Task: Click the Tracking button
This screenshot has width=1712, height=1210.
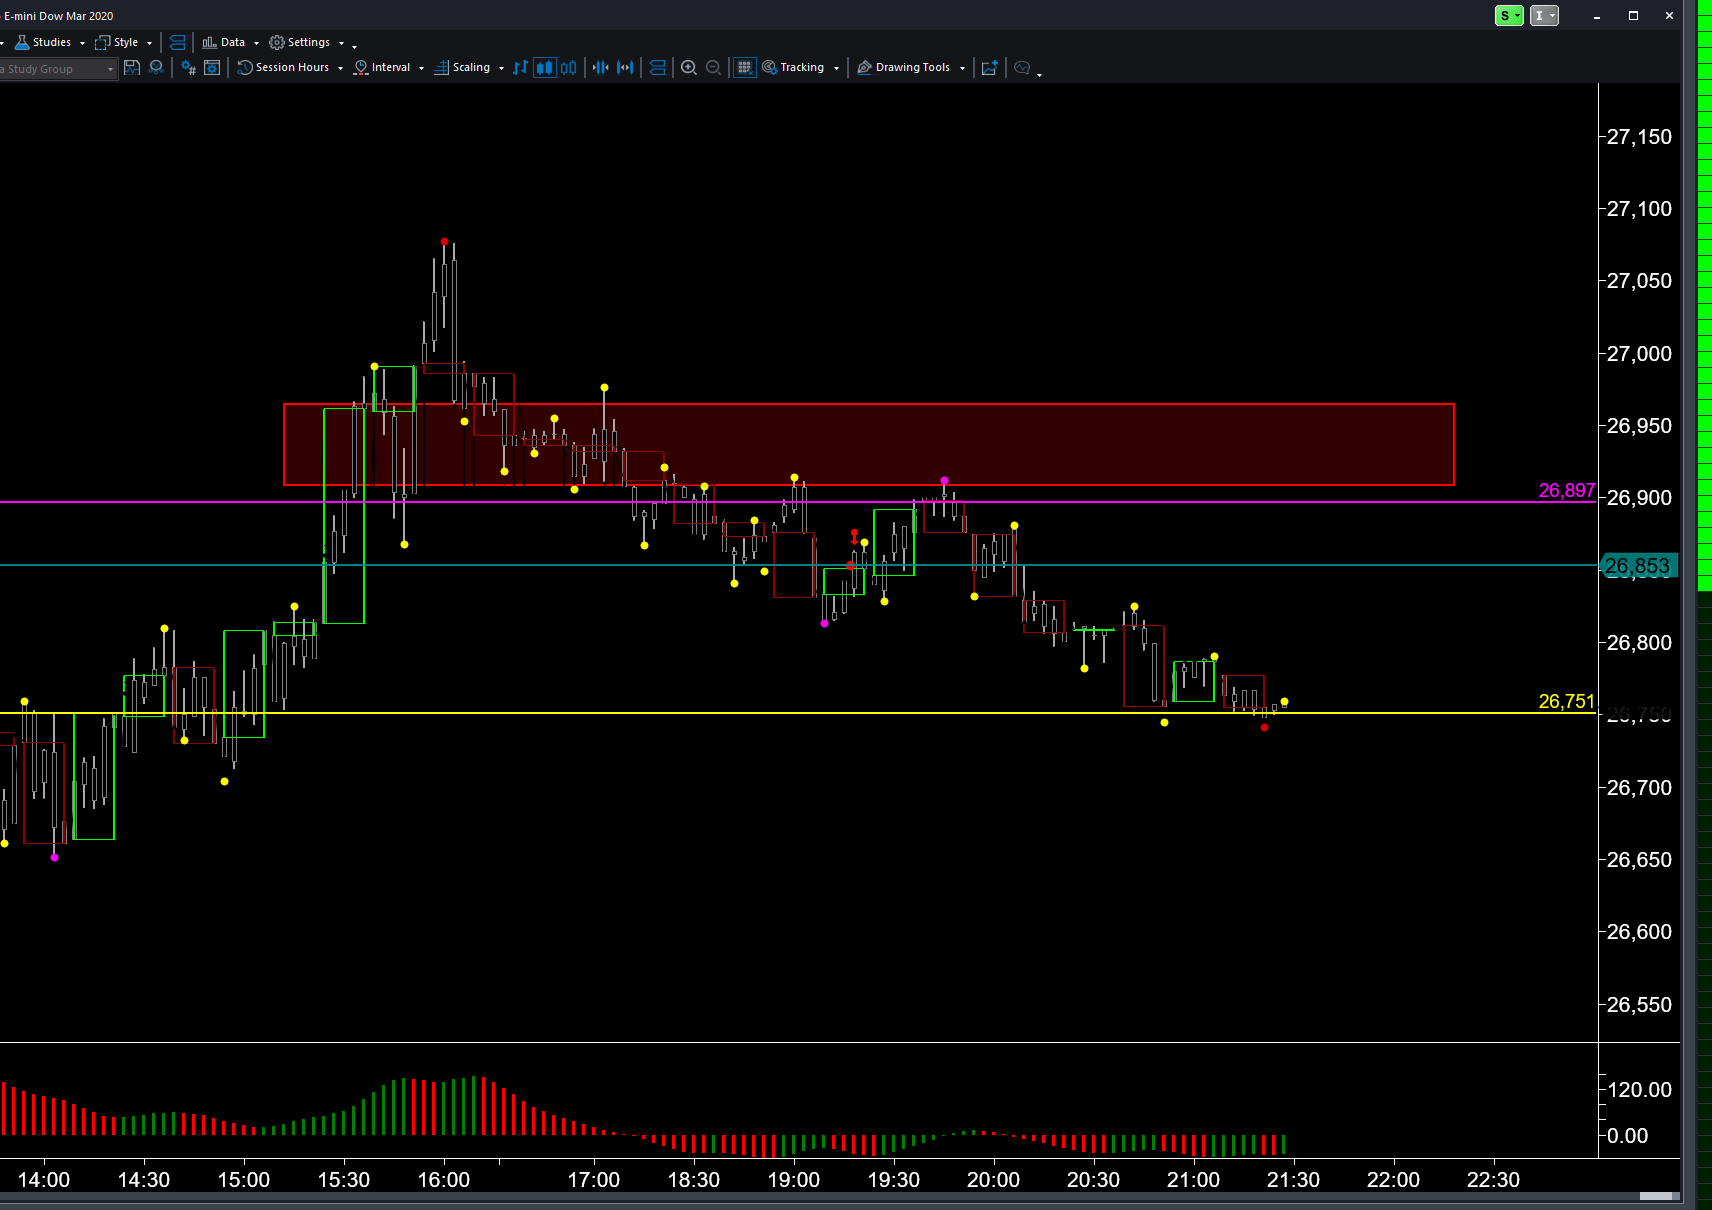Action: tap(801, 68)
